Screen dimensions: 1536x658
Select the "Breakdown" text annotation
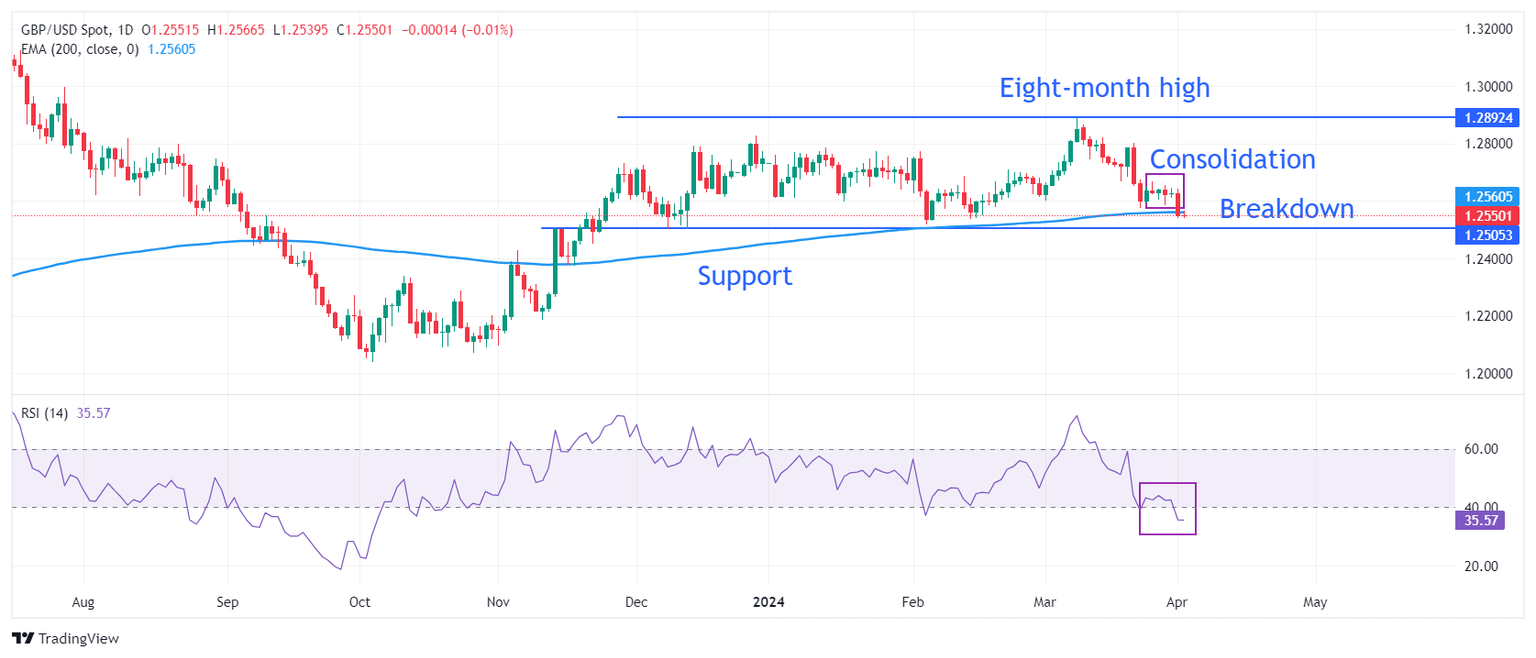(x=1286, y=208)
